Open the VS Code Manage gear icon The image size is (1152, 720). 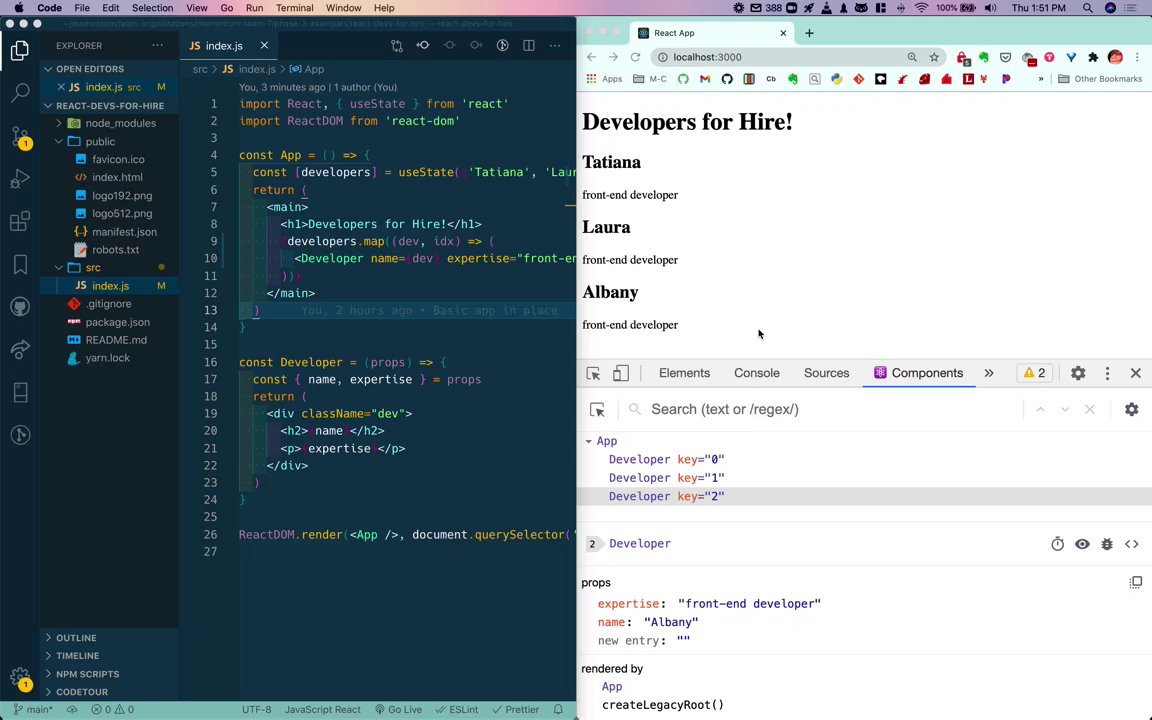pos(20,677)
